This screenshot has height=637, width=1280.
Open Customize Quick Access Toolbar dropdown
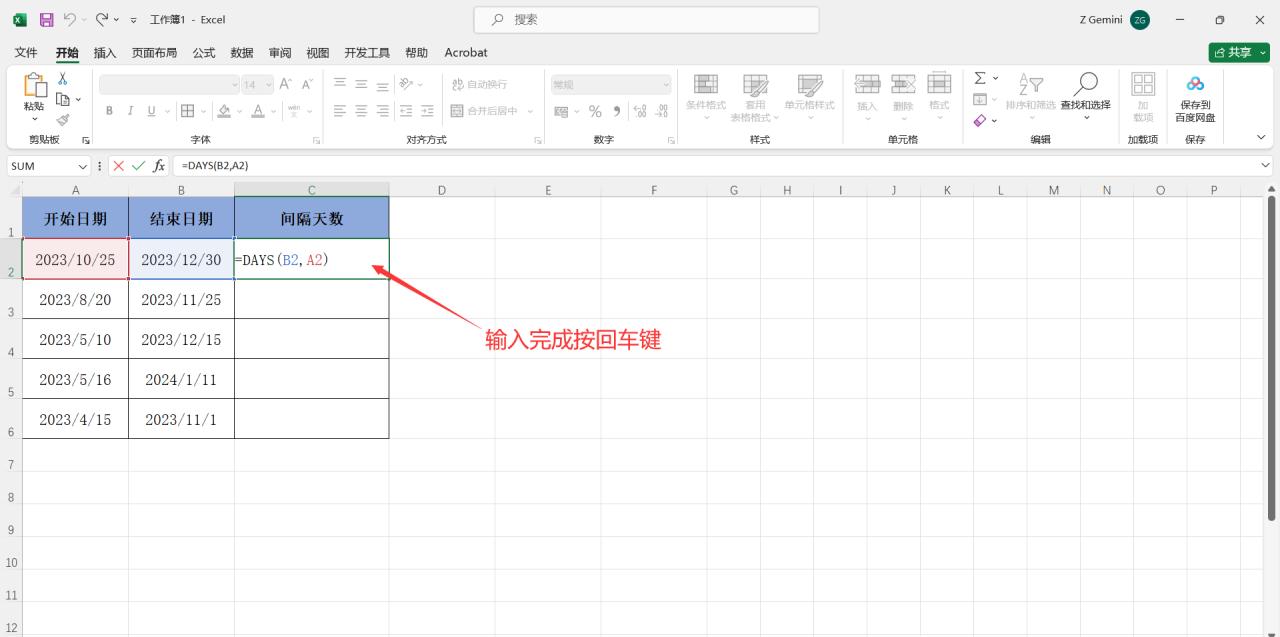click(134, 19)
